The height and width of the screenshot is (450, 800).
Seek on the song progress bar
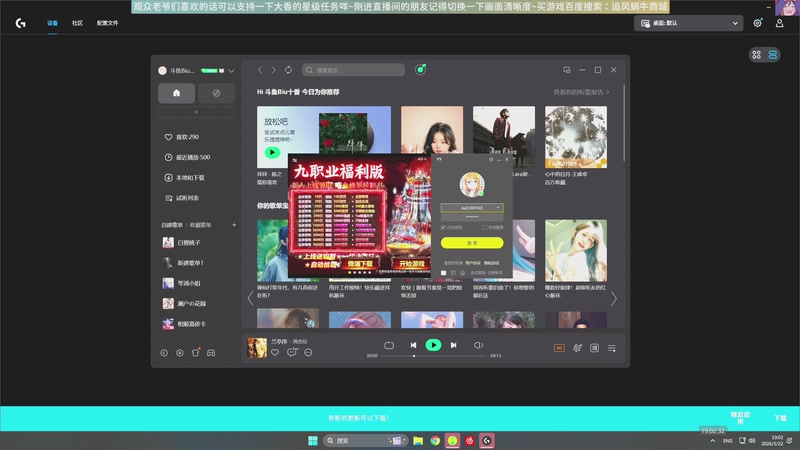(x=434, y=356)
